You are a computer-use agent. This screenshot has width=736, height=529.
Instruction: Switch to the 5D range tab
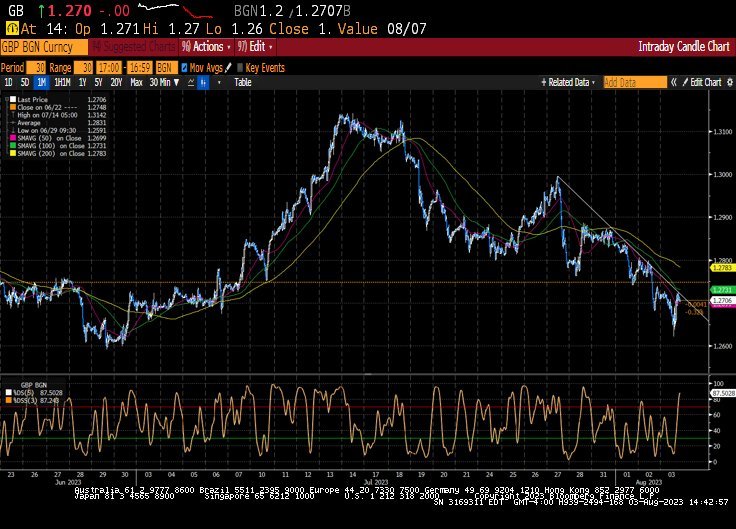[x=25, y=83]
